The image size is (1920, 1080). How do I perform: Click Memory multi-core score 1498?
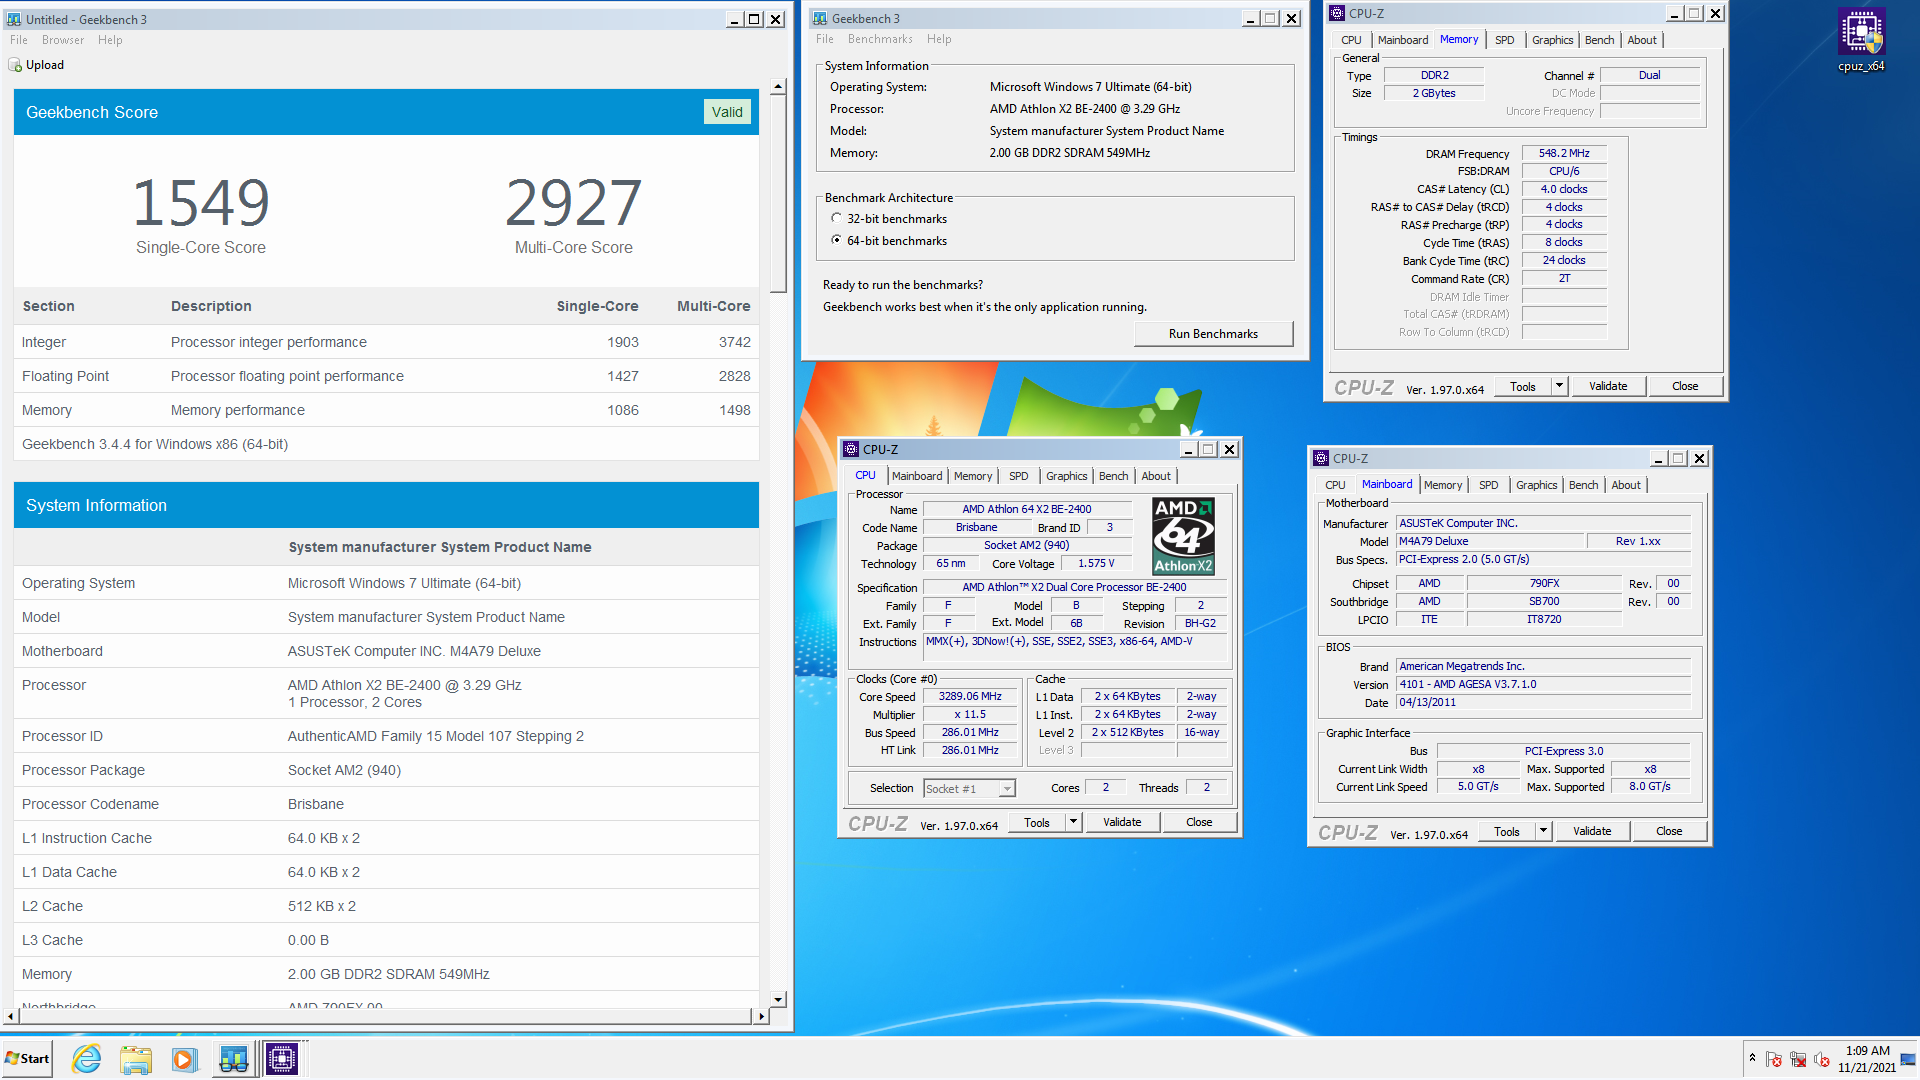click(x=734, y=410)
